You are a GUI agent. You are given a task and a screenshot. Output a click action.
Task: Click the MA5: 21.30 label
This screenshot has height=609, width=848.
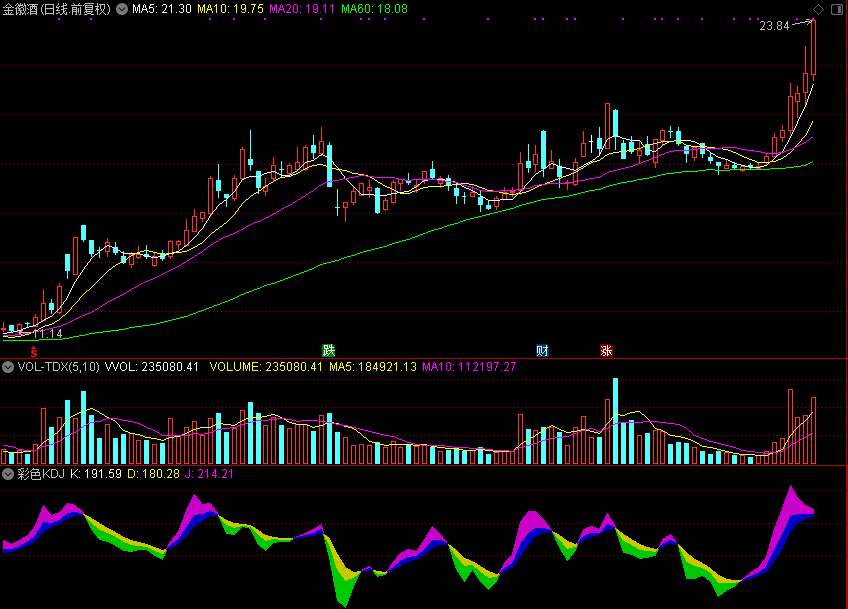click(162, 9)
